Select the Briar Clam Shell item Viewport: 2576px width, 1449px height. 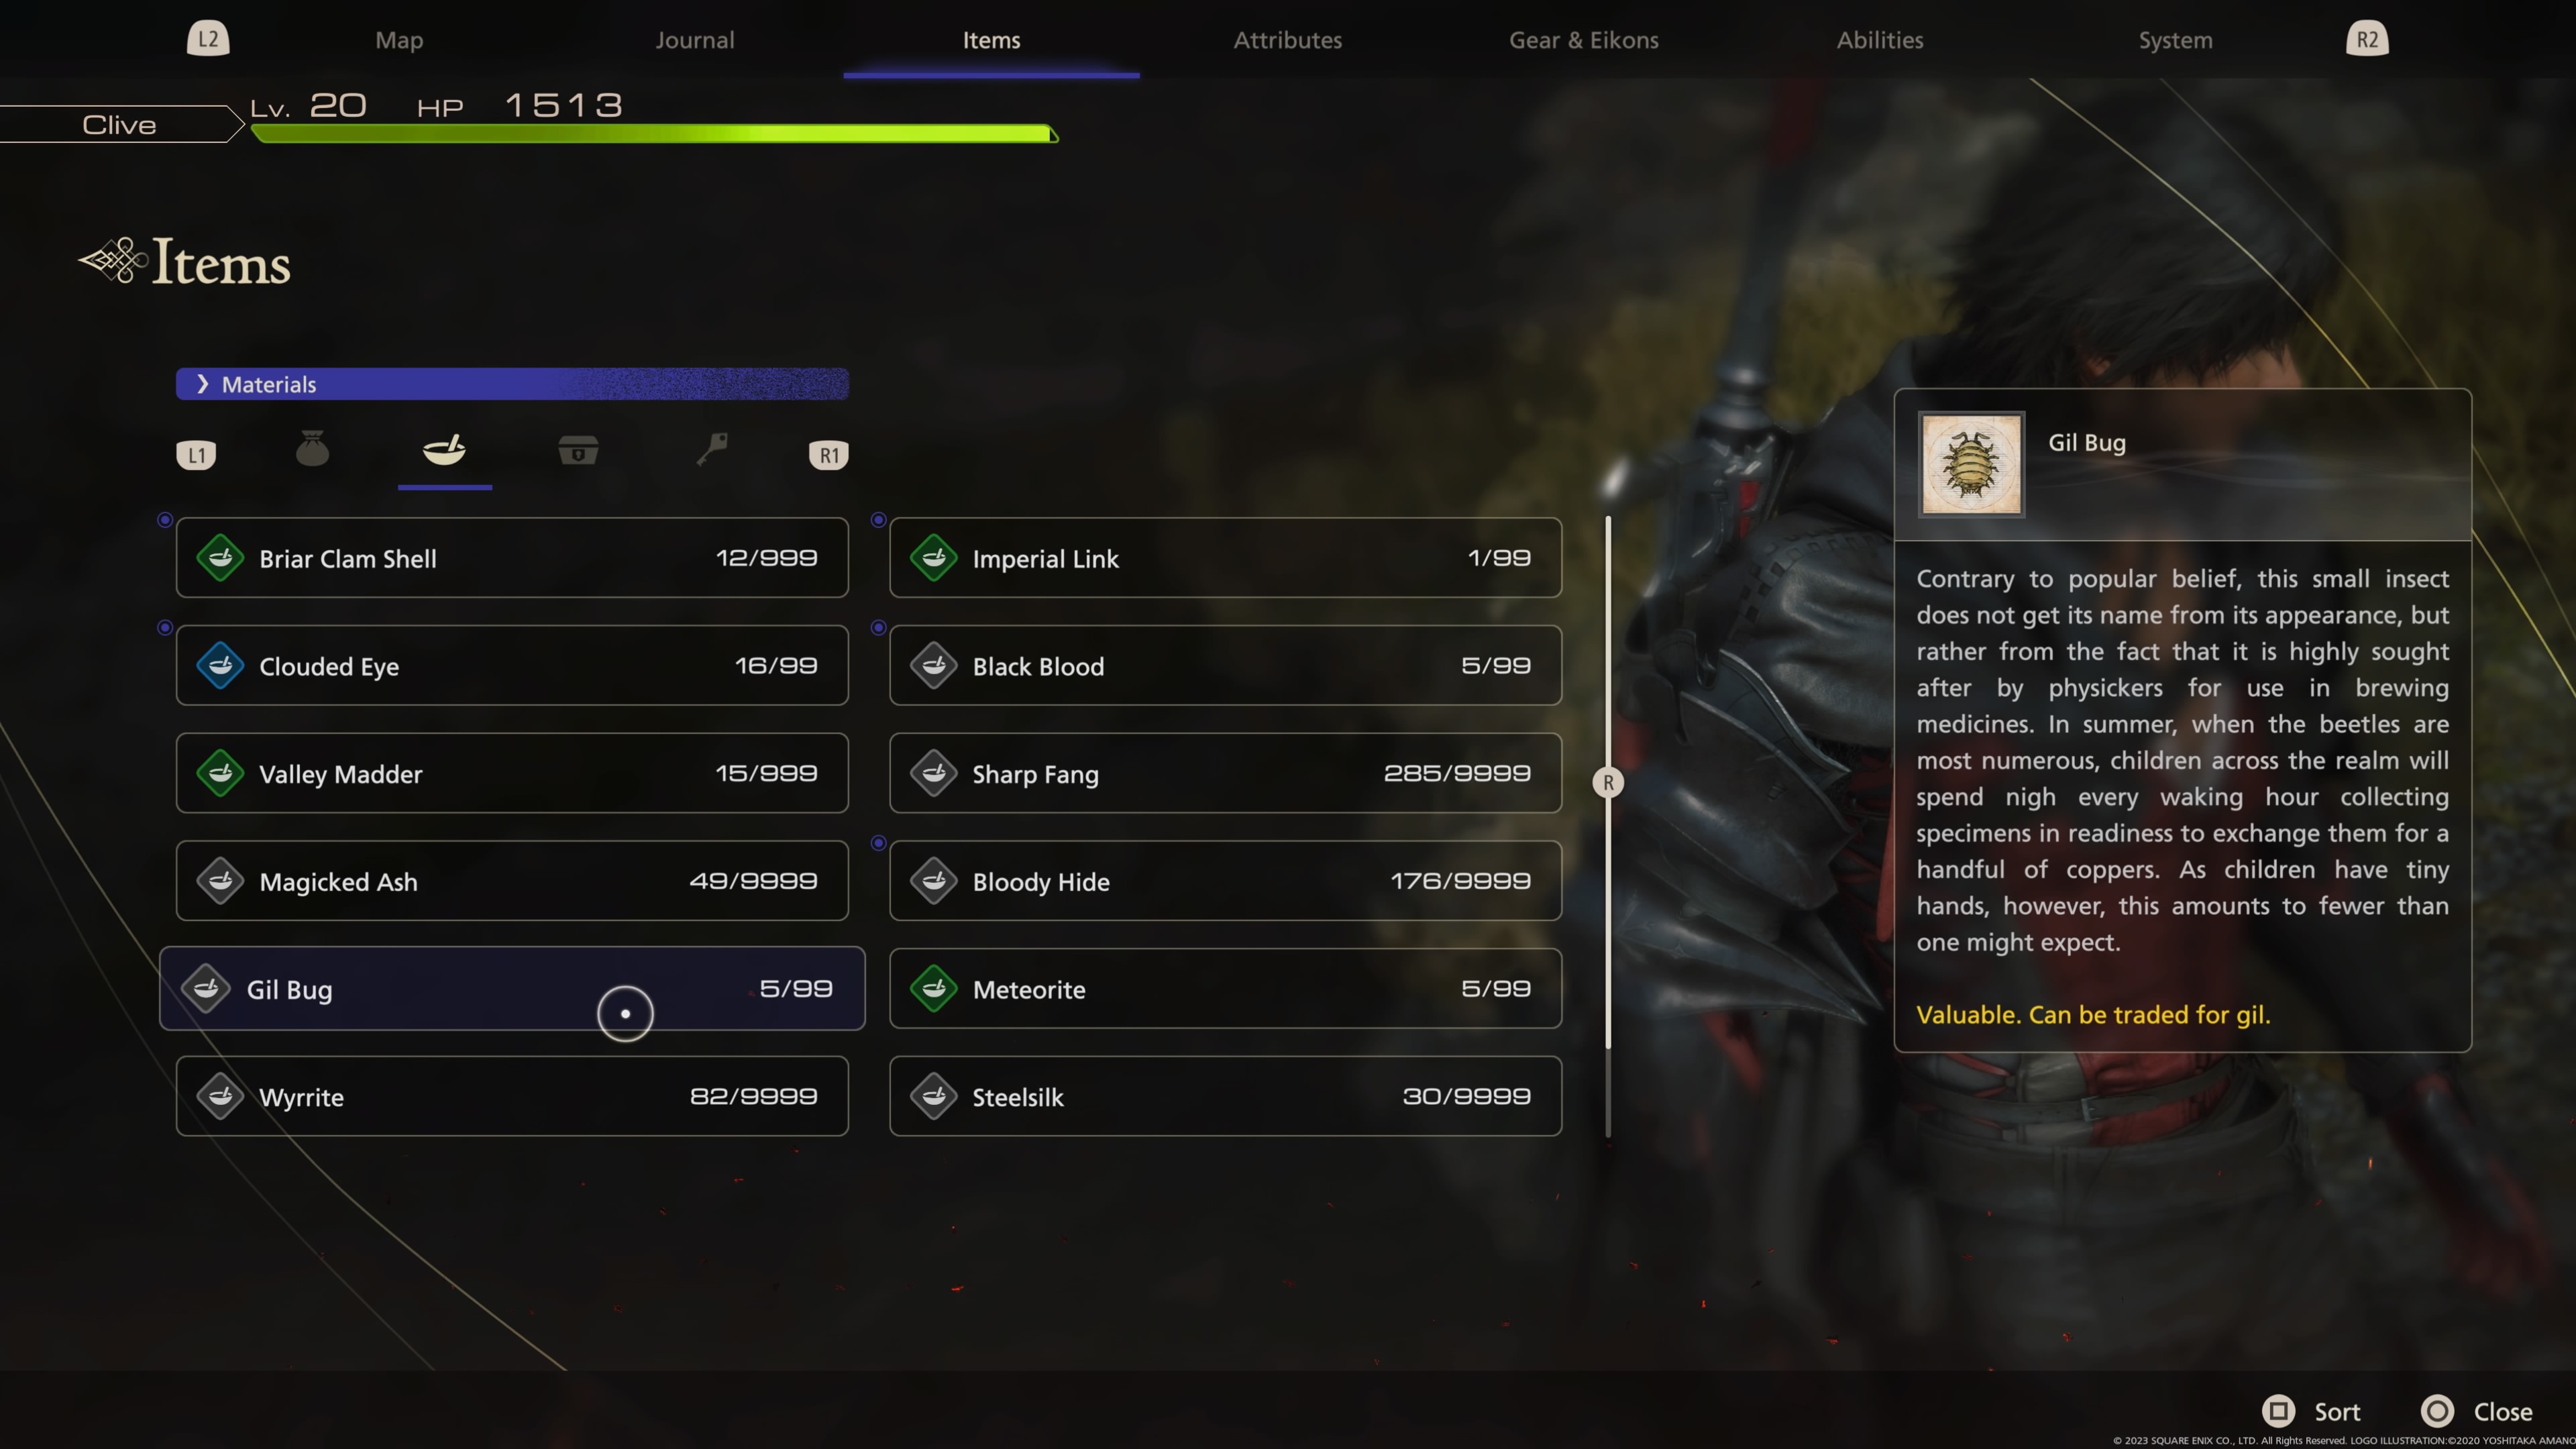click(x=512, y=558)
